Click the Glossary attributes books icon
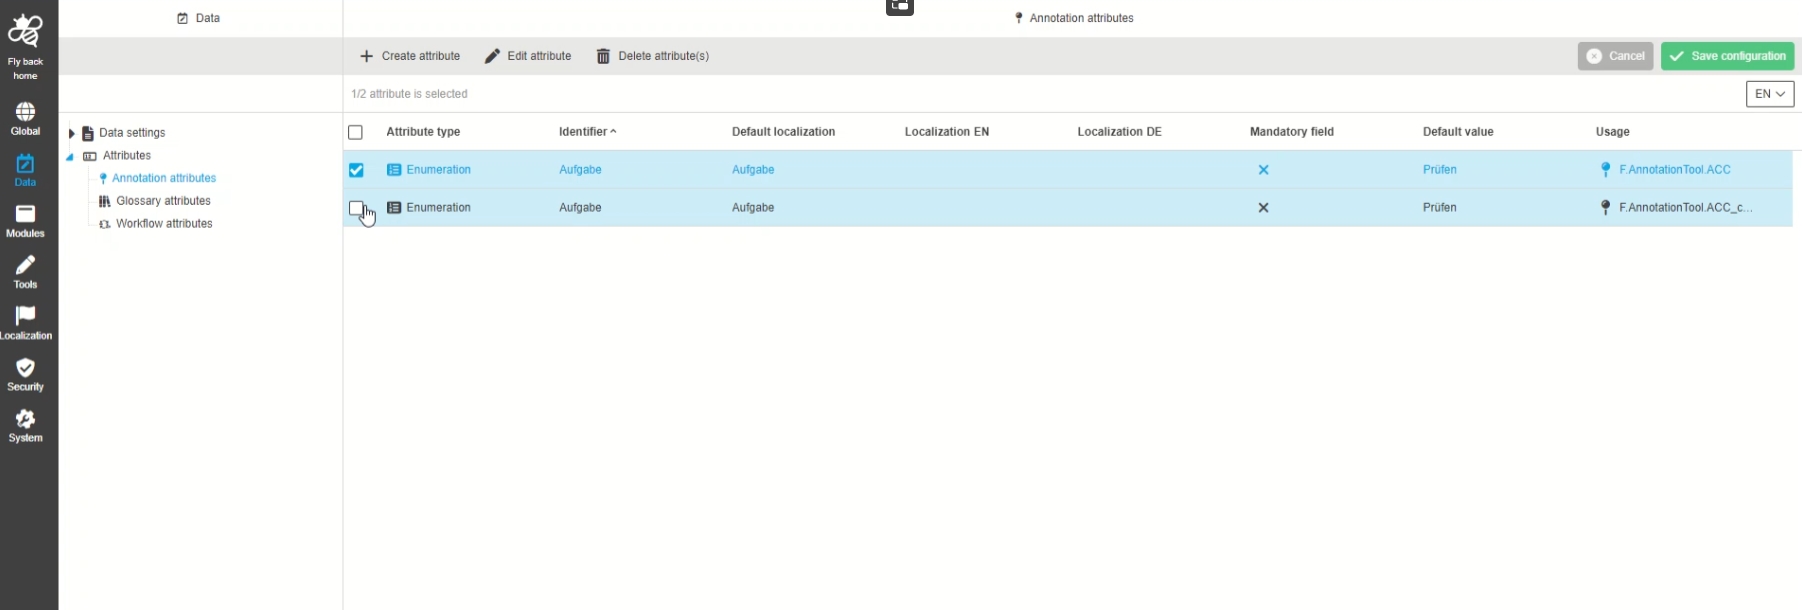 click(x=104, y=201)
